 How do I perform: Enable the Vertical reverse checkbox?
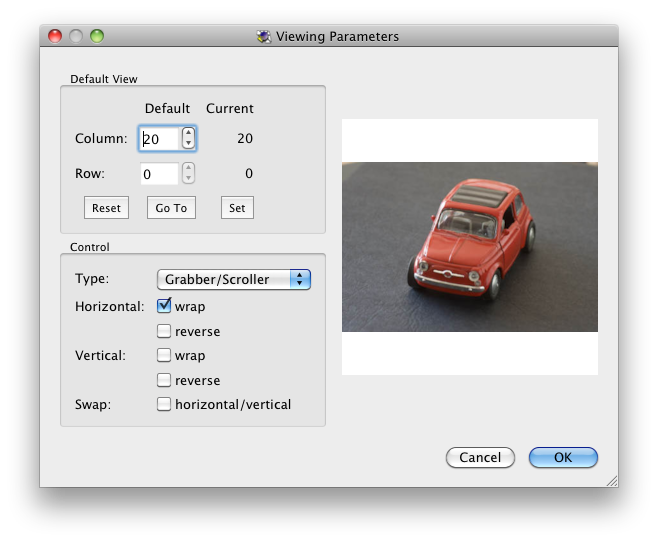pyautogui.click(x=164, y=380)
